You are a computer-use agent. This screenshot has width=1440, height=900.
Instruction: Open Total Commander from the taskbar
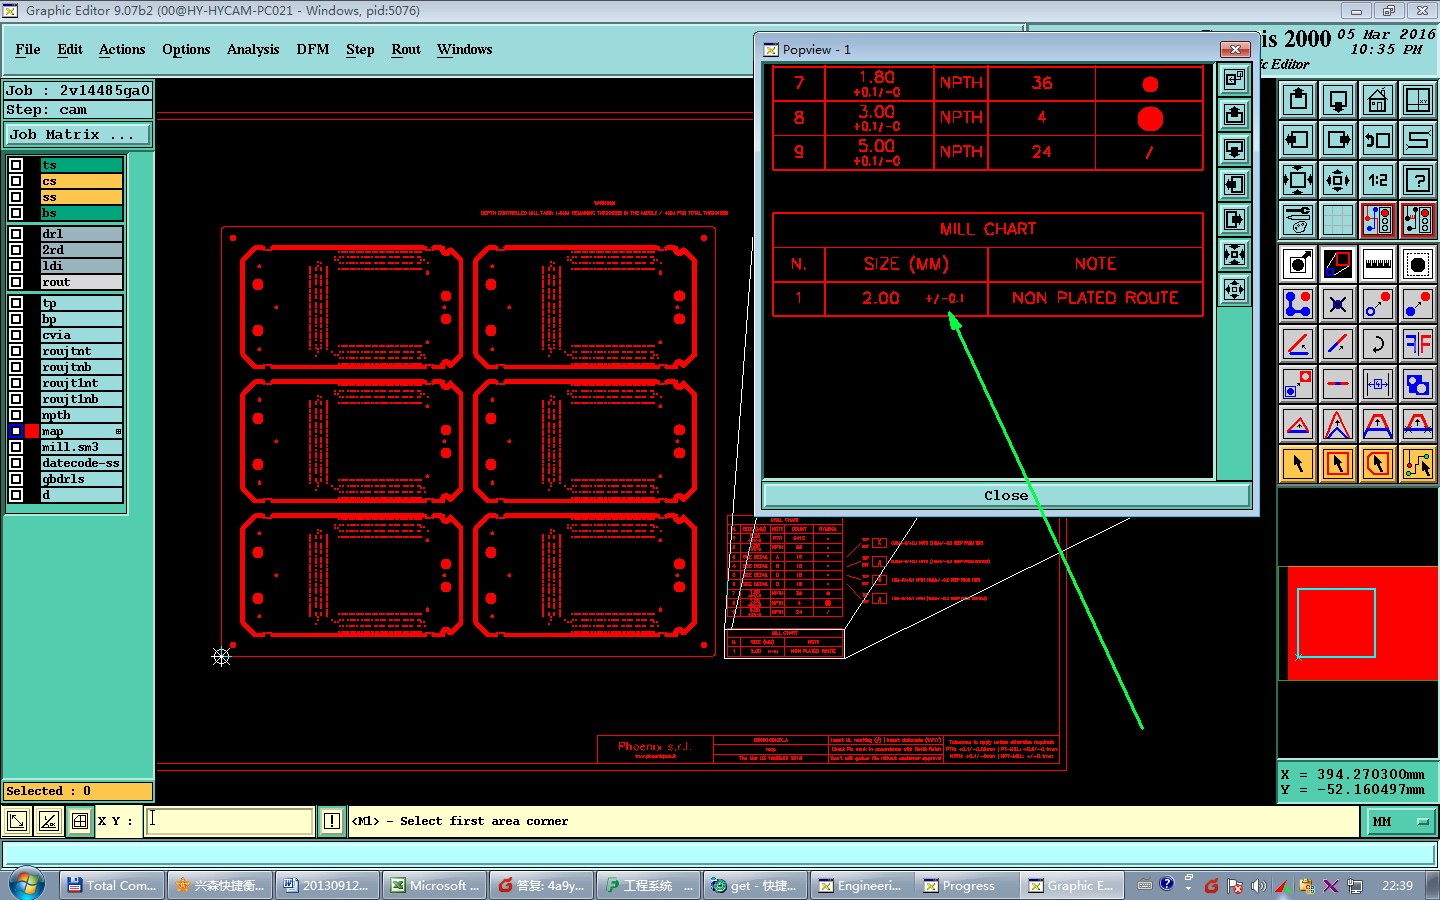click(112, 885)
